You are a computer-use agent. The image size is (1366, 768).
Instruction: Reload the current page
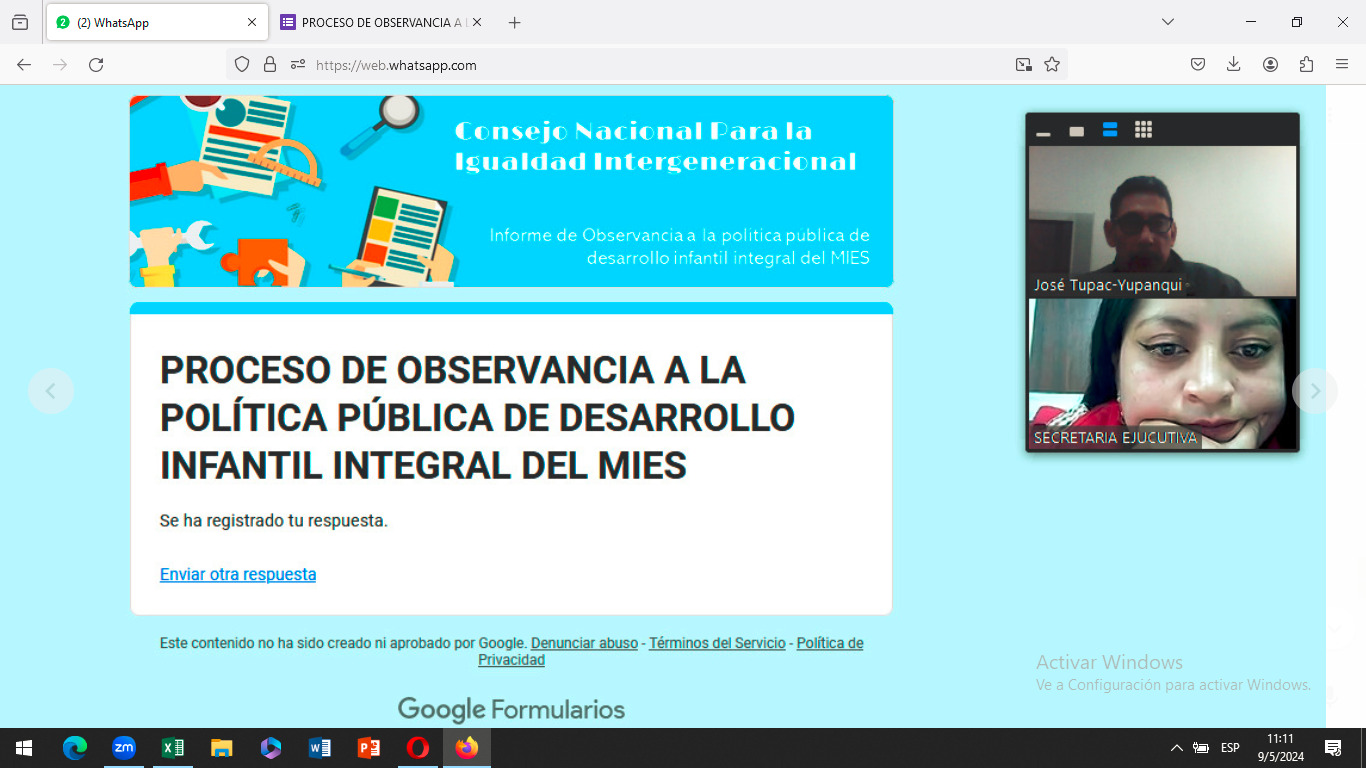coord(96,65)
